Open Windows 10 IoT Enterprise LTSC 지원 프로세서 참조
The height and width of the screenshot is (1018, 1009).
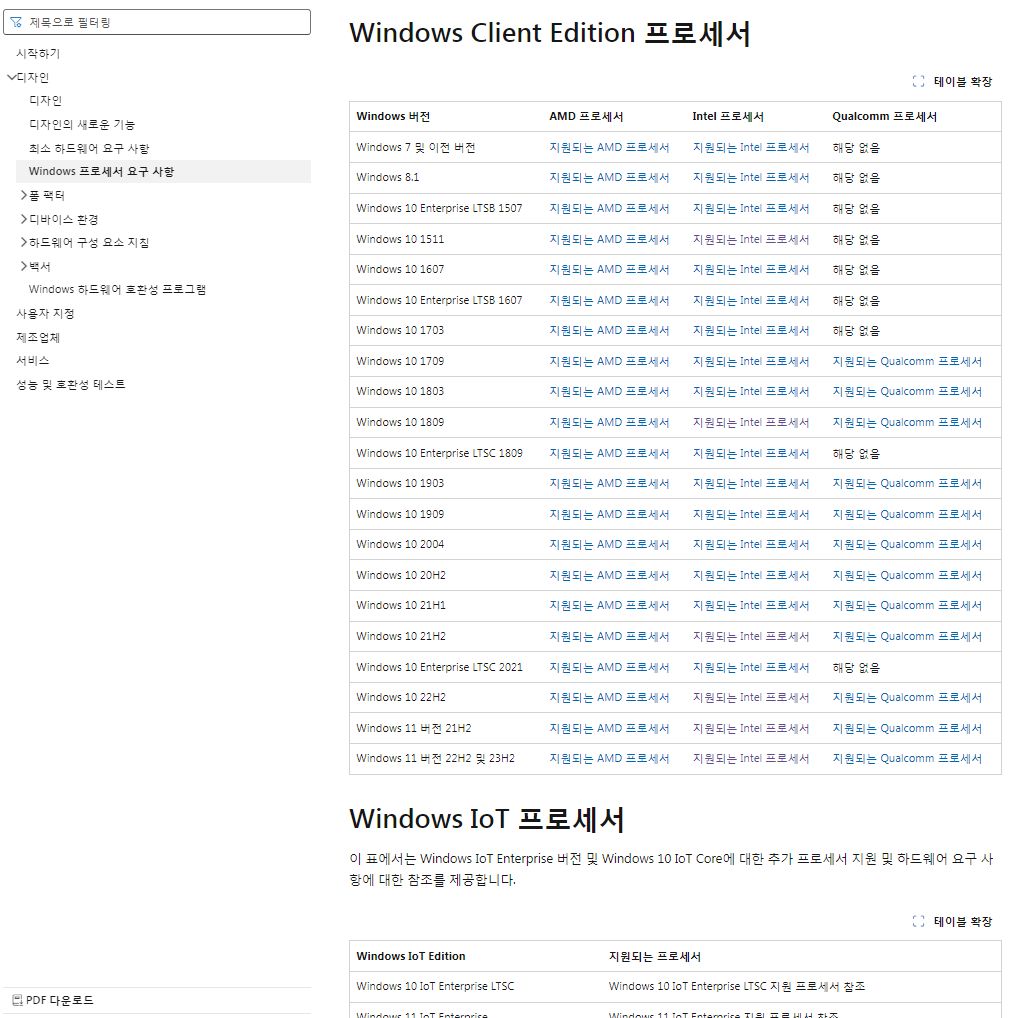[x=736, y=986]
